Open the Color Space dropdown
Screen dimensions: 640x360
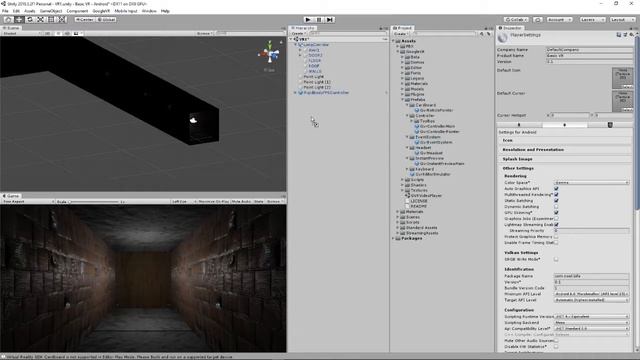coord(591,182)
